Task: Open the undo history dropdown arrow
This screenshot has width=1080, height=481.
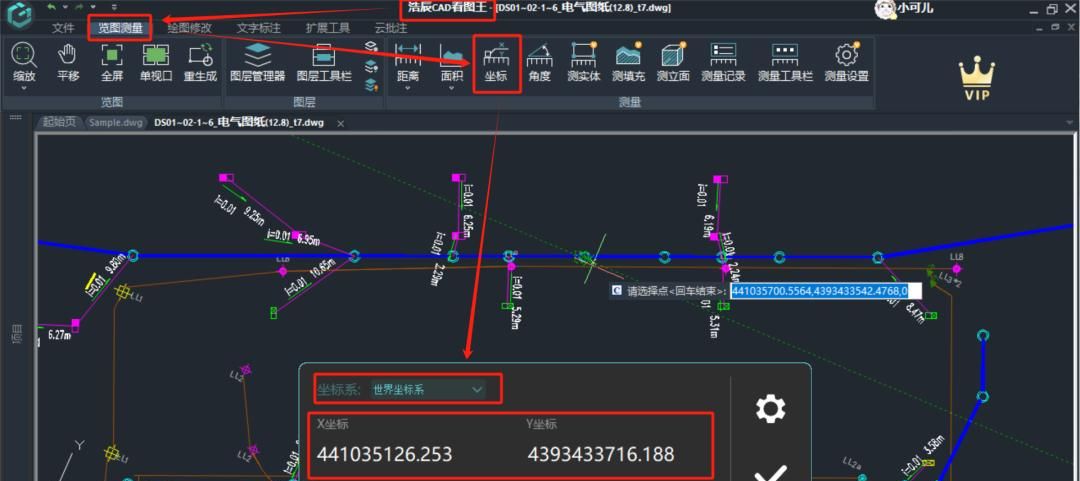Action: 65,7
